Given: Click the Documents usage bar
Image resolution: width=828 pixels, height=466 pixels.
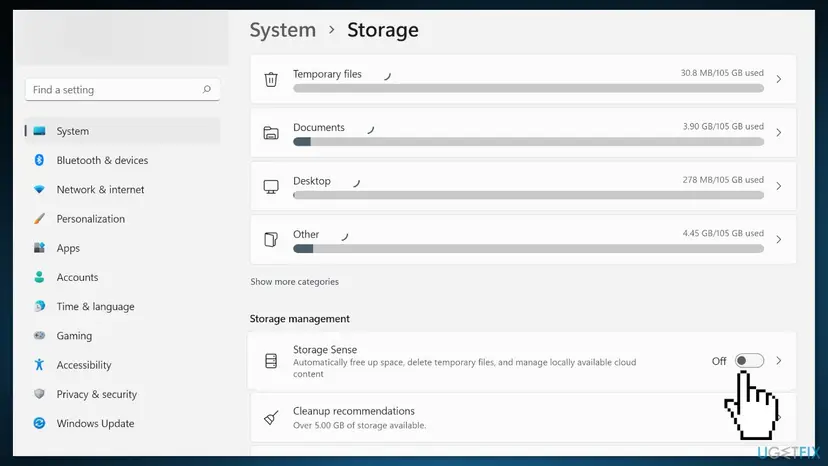Looking at the screenshot, I should [x=529, y=142].
